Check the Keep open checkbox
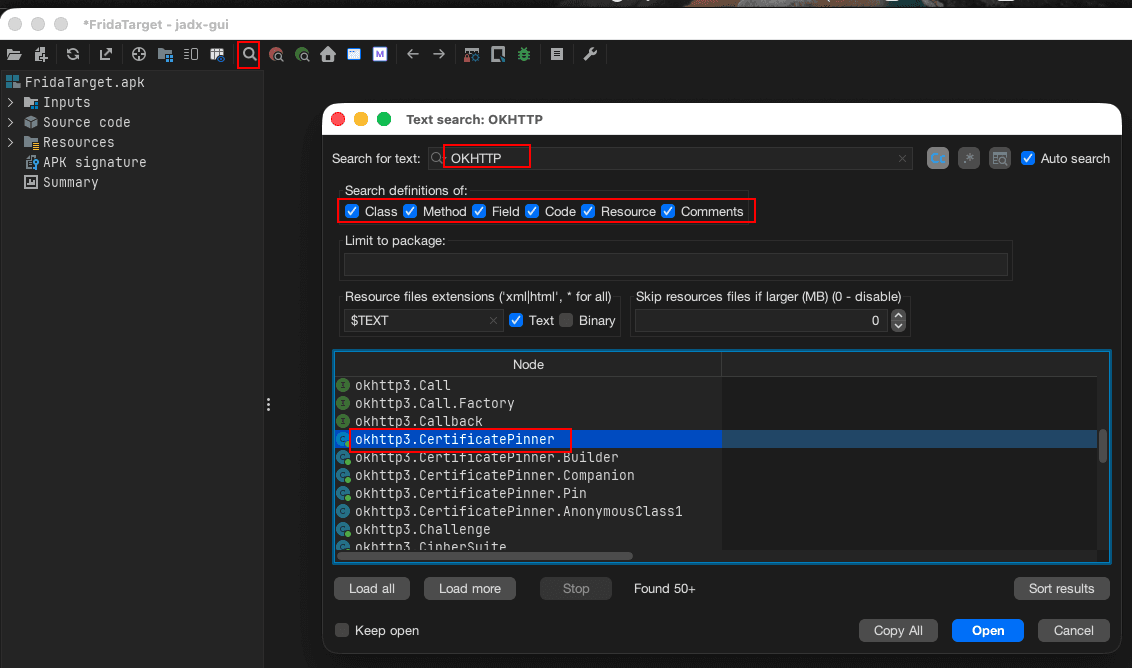 click(x=342, y=630)
